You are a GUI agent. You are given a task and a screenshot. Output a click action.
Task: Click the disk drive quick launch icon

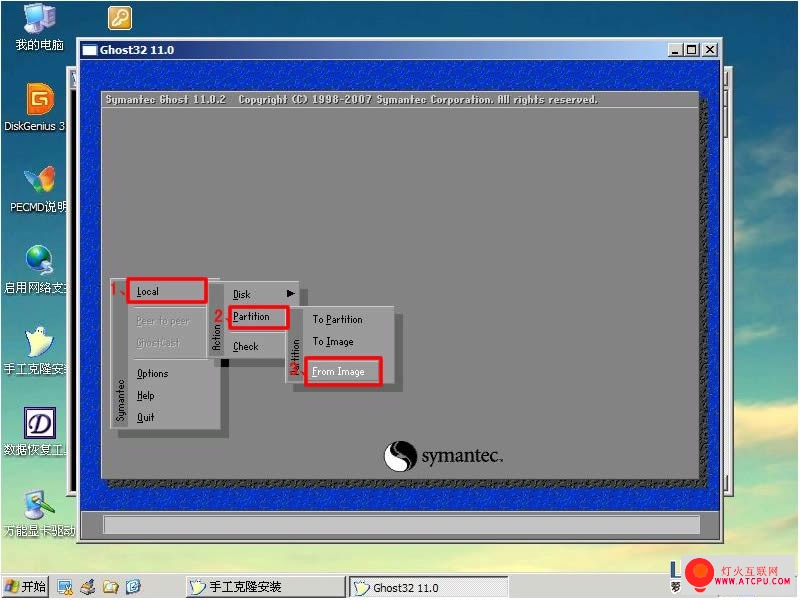88,587
